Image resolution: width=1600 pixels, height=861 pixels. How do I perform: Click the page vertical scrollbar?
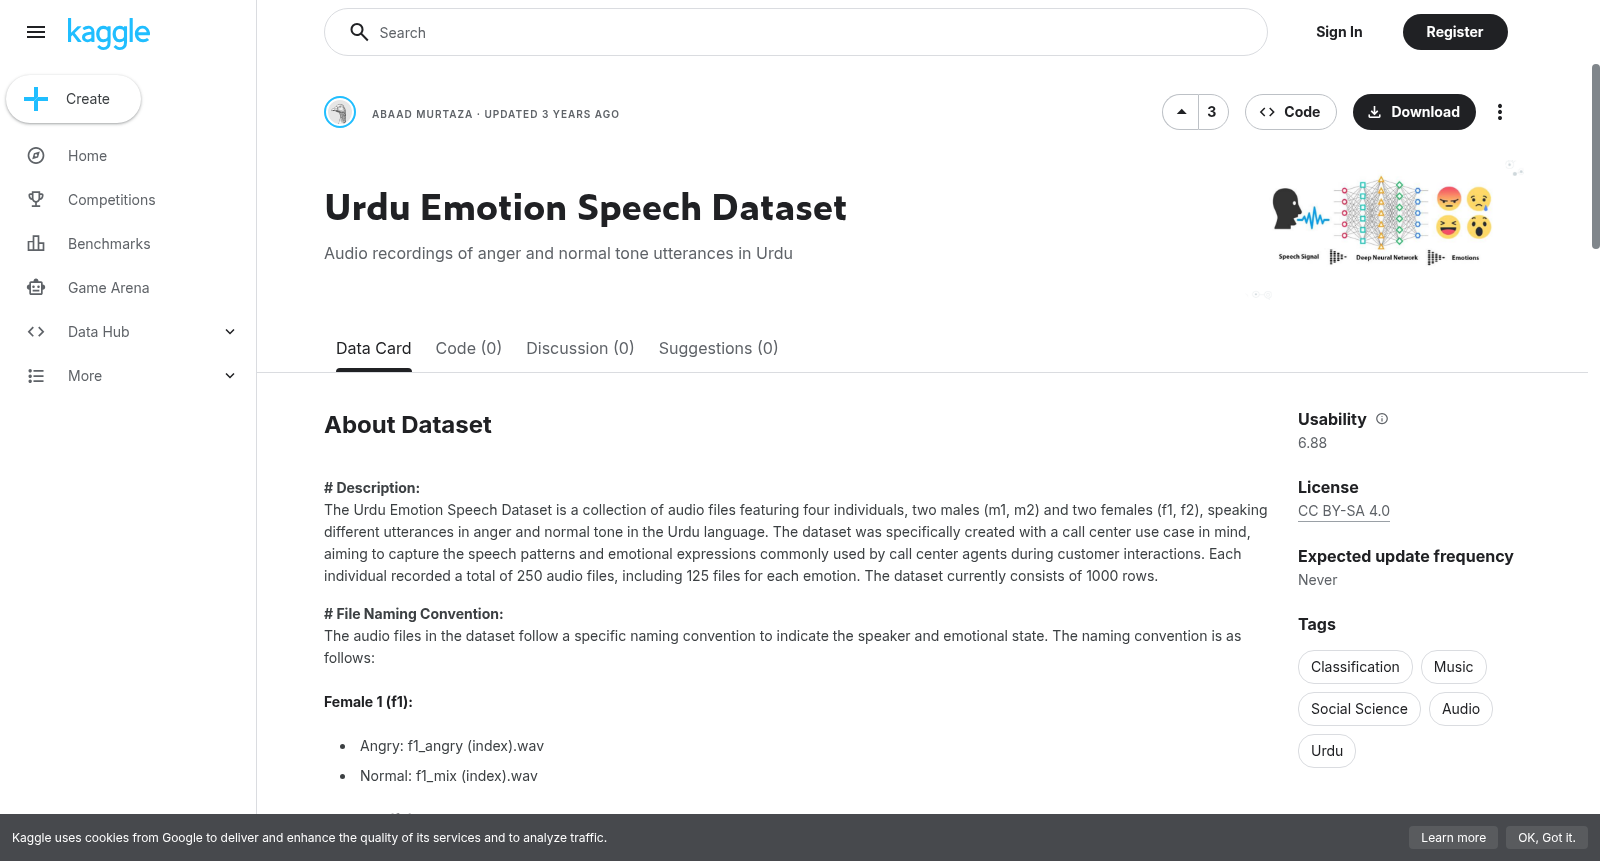(x=1595, y=157)
